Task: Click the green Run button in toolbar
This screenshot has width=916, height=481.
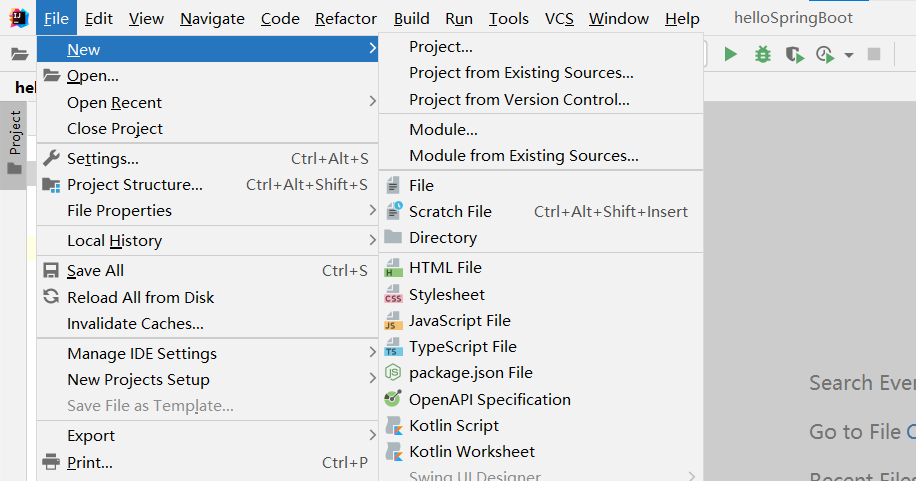Action: coord(731,54)
